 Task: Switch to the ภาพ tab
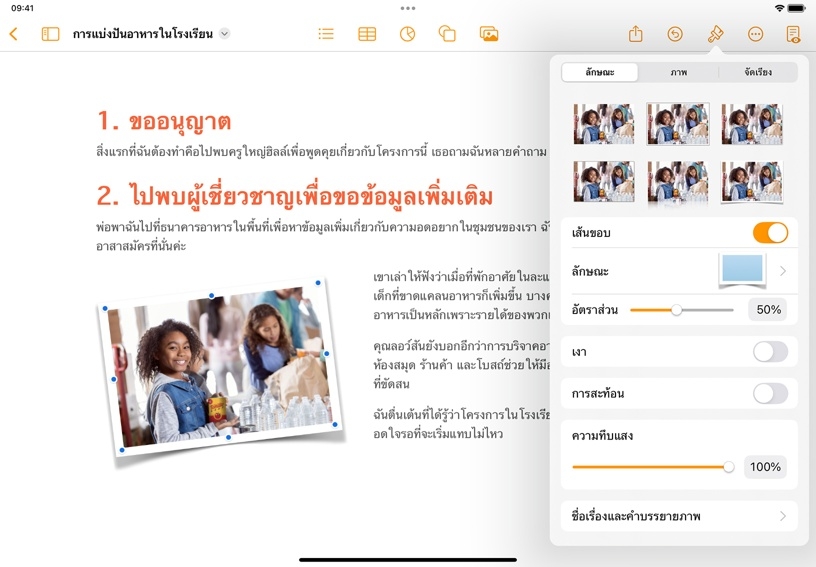(x=679, y=72)
